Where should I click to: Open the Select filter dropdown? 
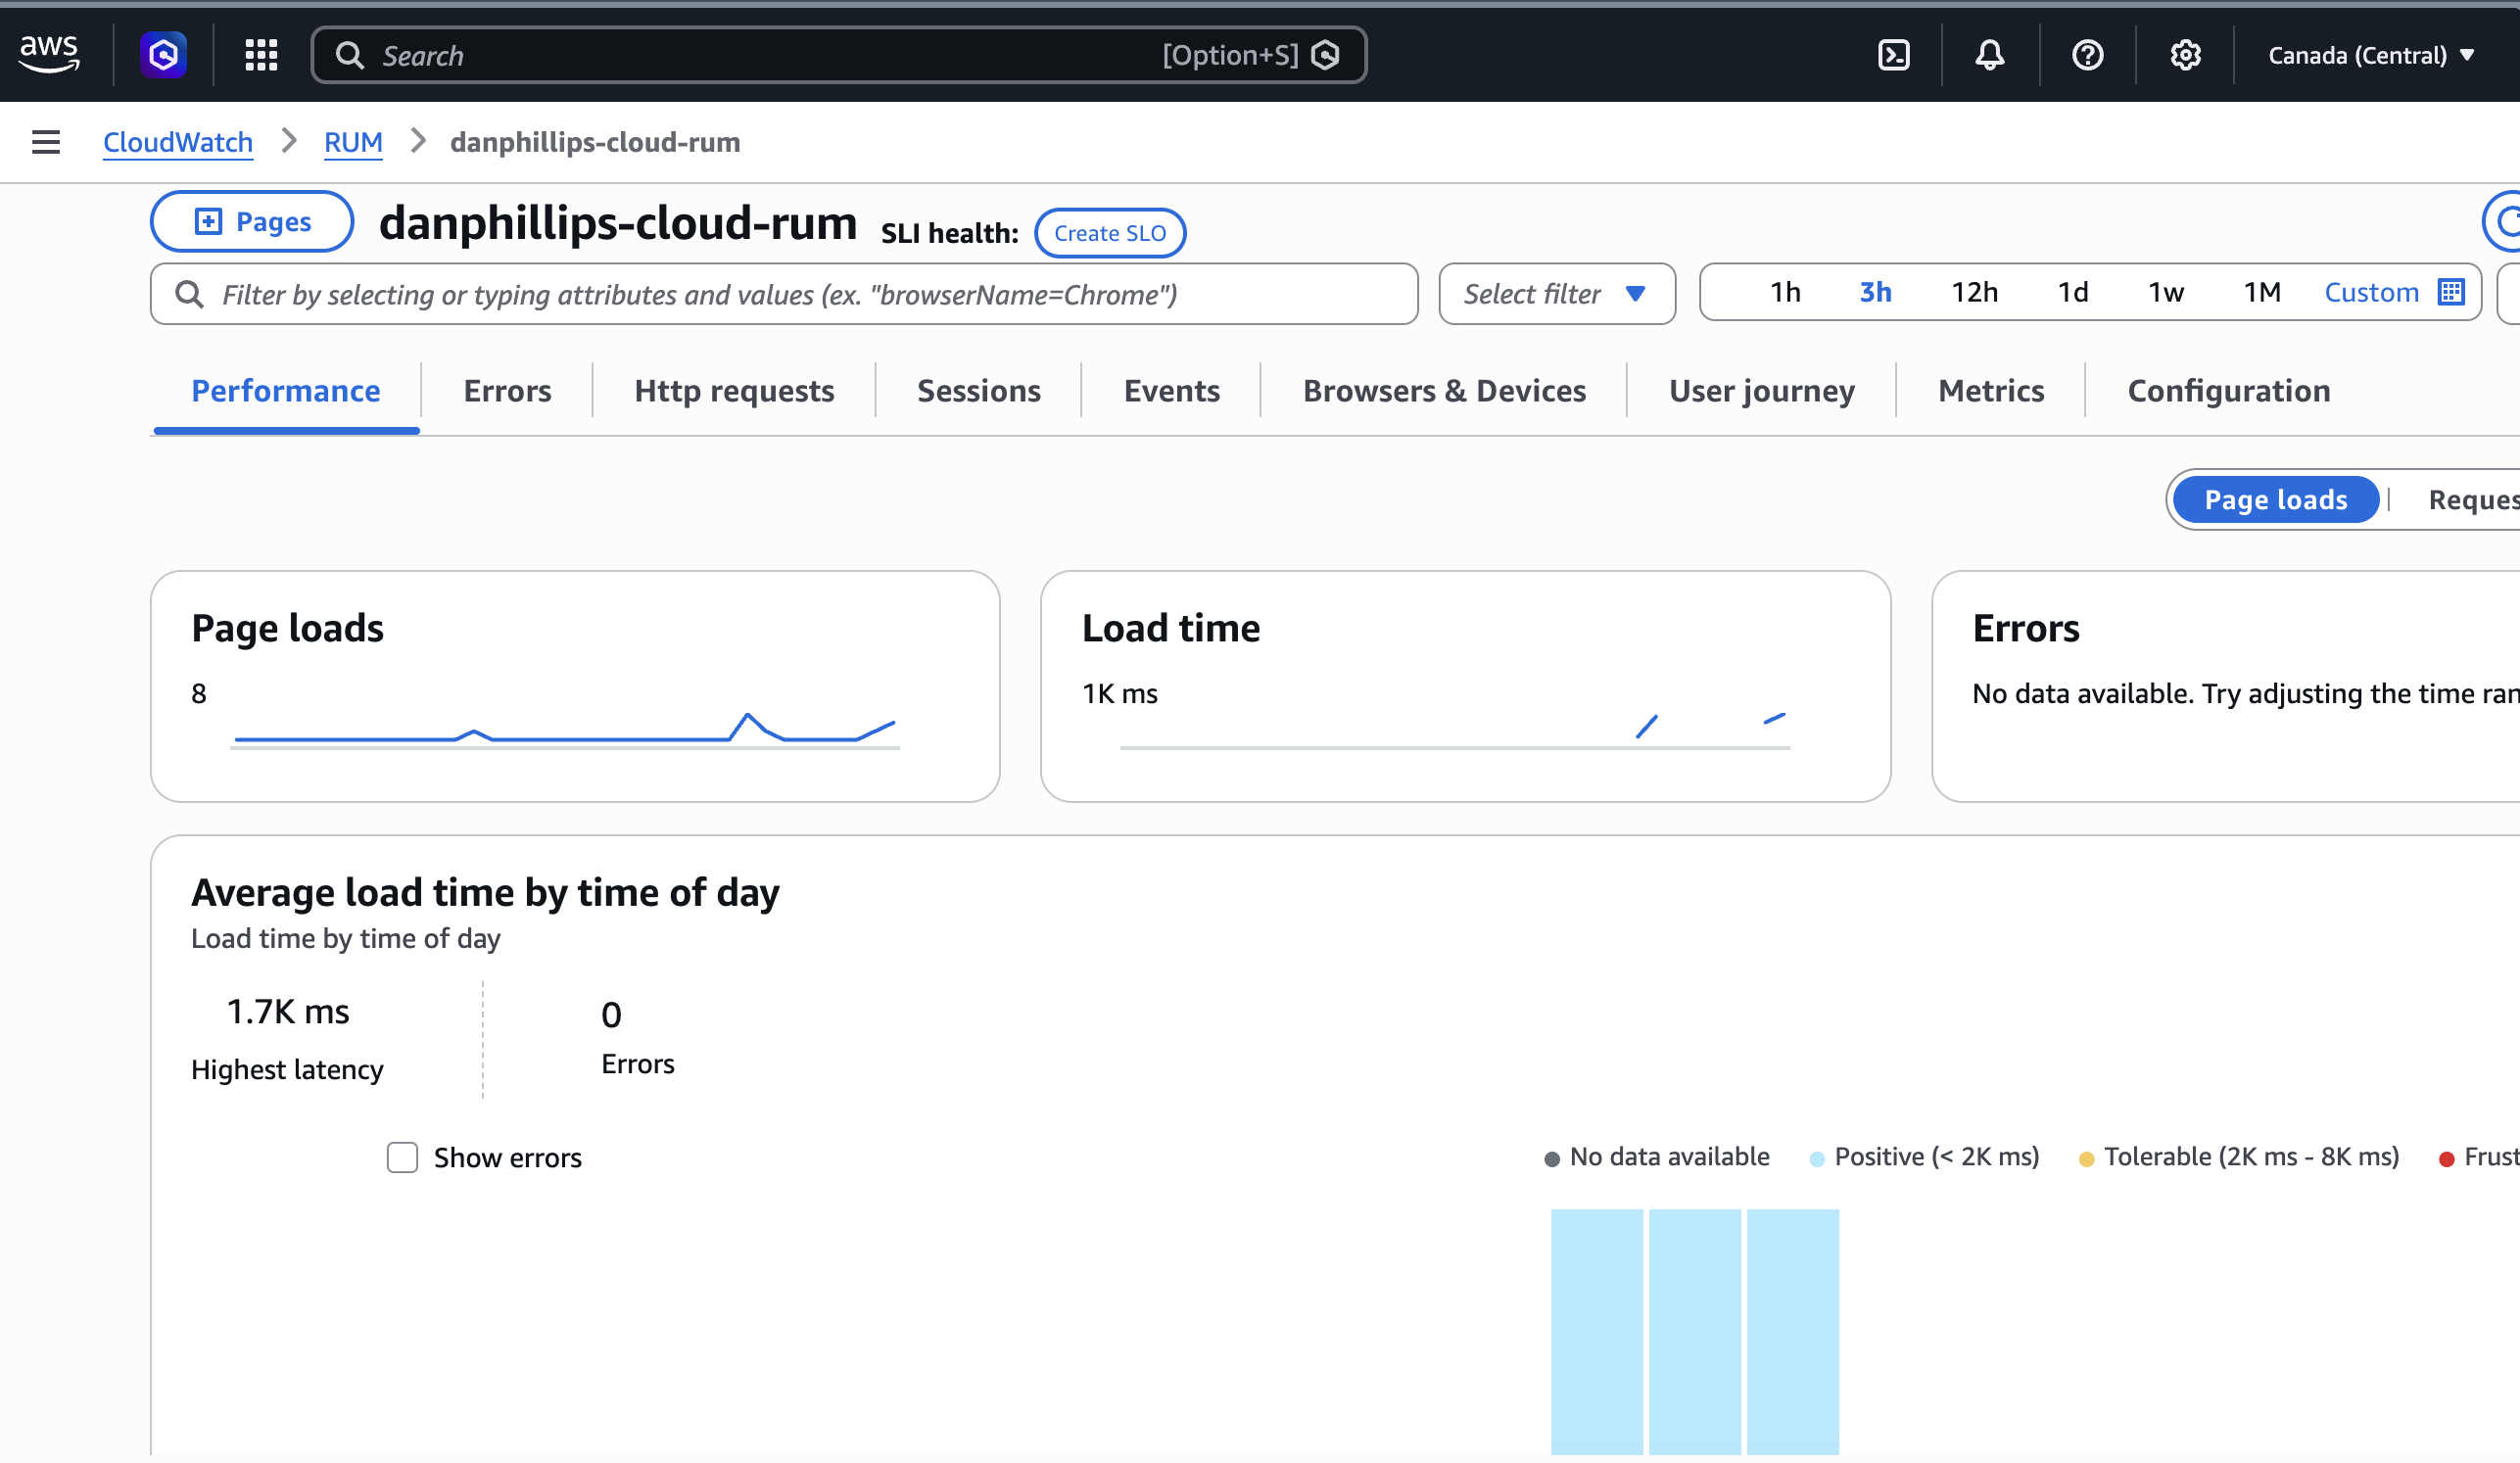pyautogui.click(x=1556, y=293)
